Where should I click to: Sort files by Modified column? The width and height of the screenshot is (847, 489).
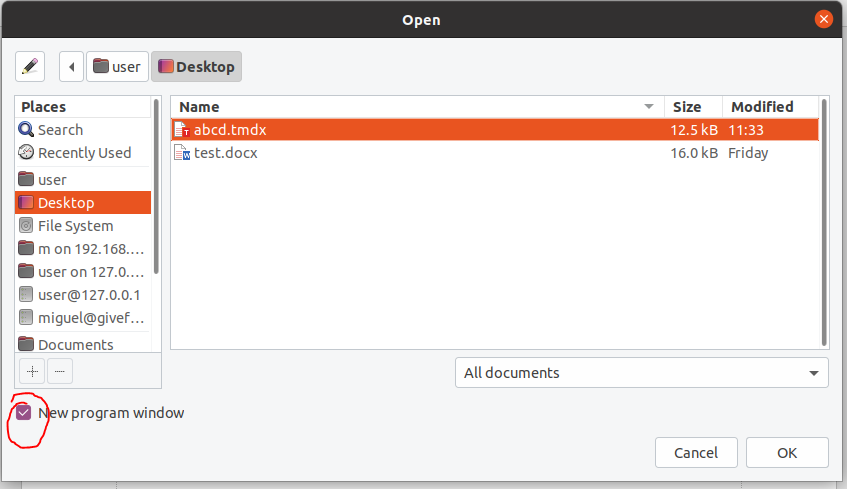[762, 107]
